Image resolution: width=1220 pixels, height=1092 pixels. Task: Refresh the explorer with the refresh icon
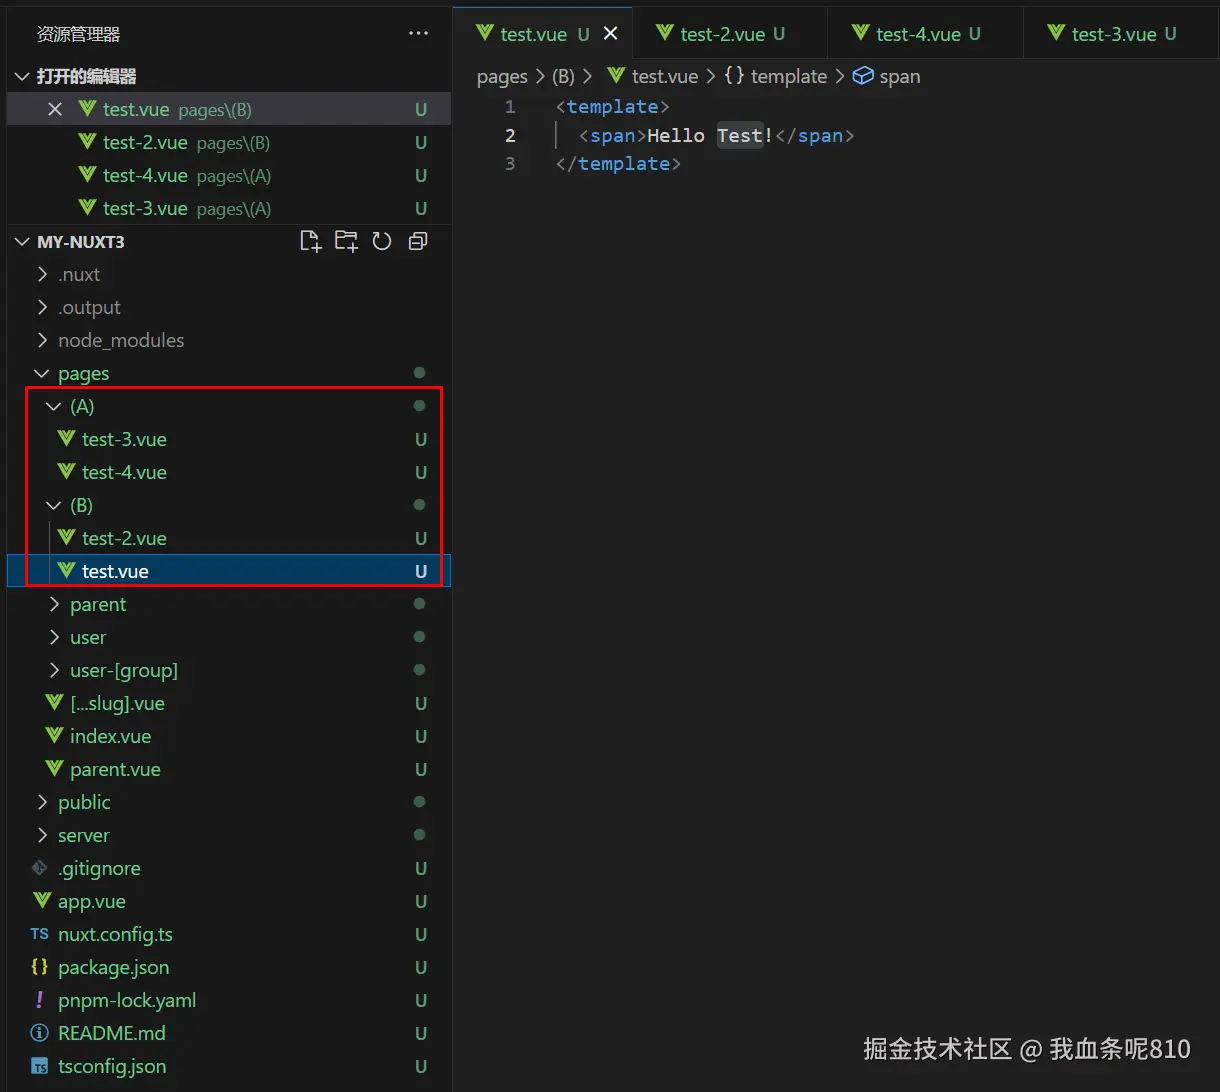pyautogui.click(x=382, y=241)
